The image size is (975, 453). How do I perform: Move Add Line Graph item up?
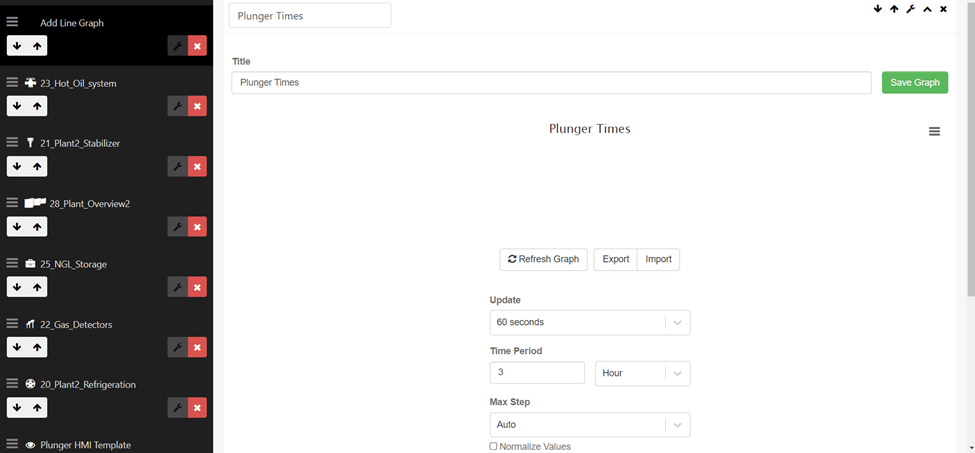point(37,46)
